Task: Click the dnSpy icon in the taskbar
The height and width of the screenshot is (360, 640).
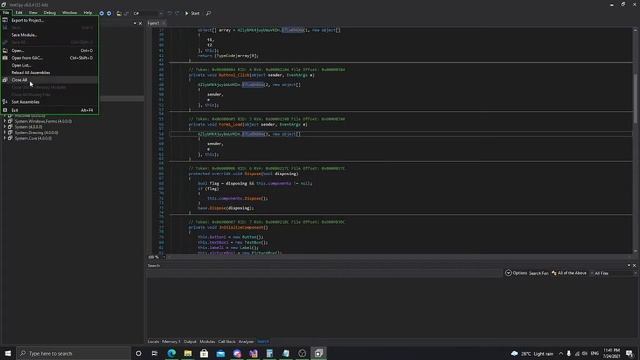Action: coord(318,353)
